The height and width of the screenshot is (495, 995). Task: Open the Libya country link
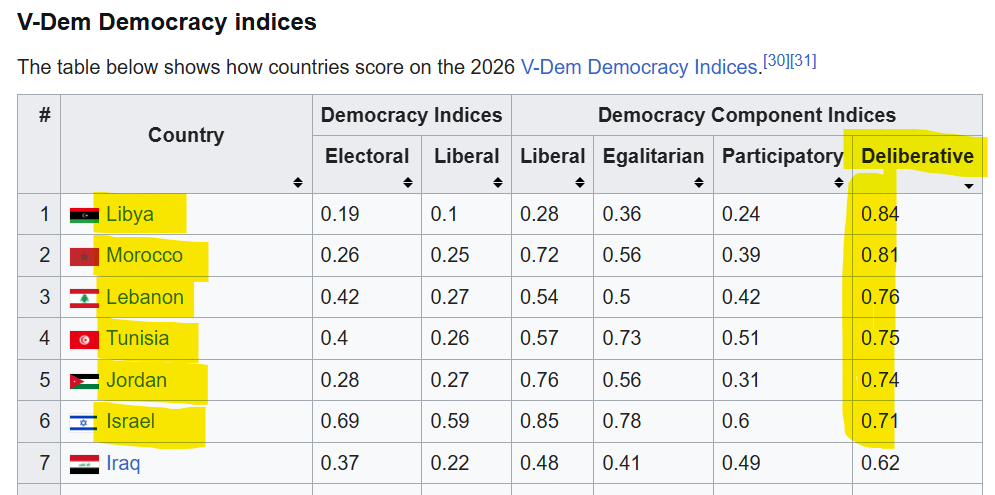pyautogui.click(x=130, y=214)
